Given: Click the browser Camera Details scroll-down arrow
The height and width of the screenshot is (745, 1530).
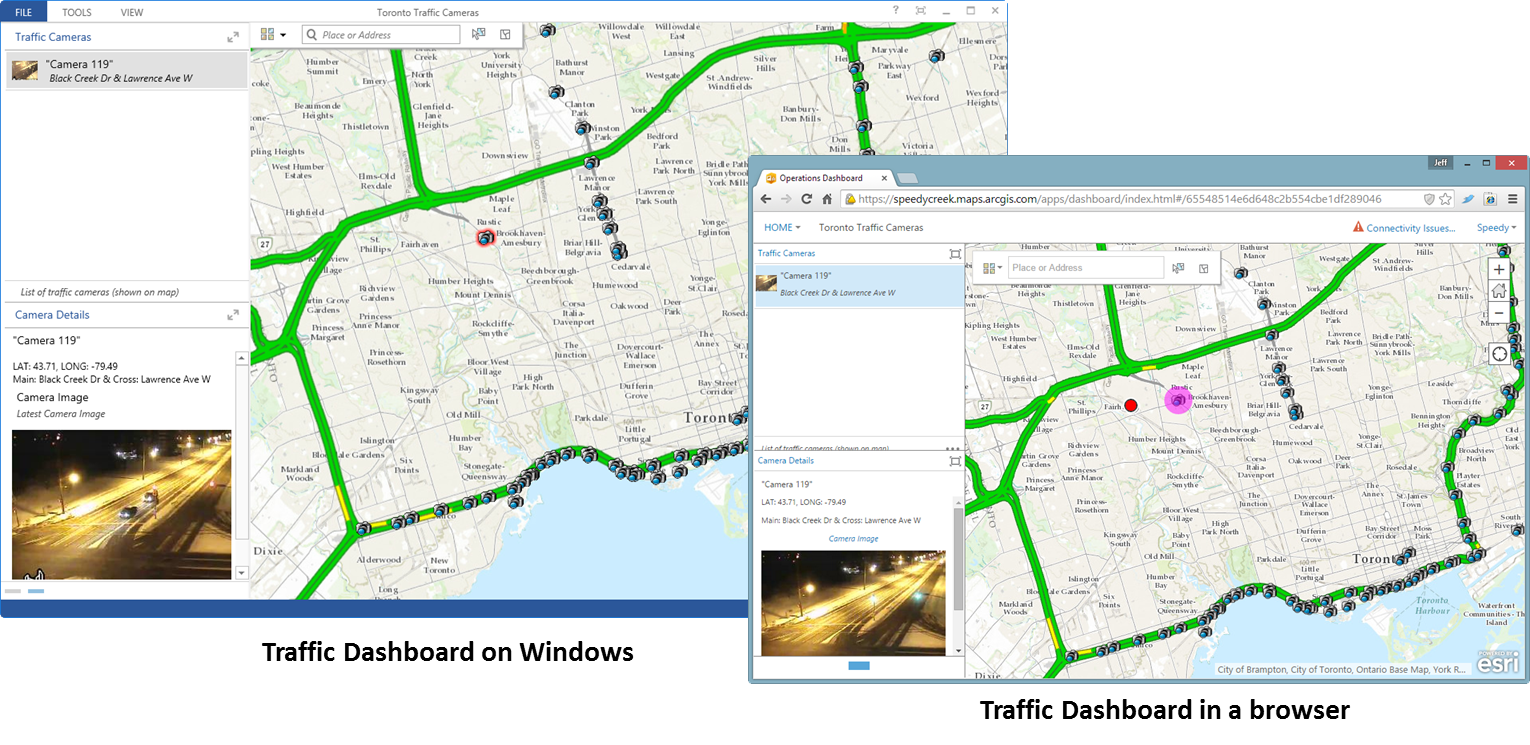Looking at the screenshot, I should 958,650.
